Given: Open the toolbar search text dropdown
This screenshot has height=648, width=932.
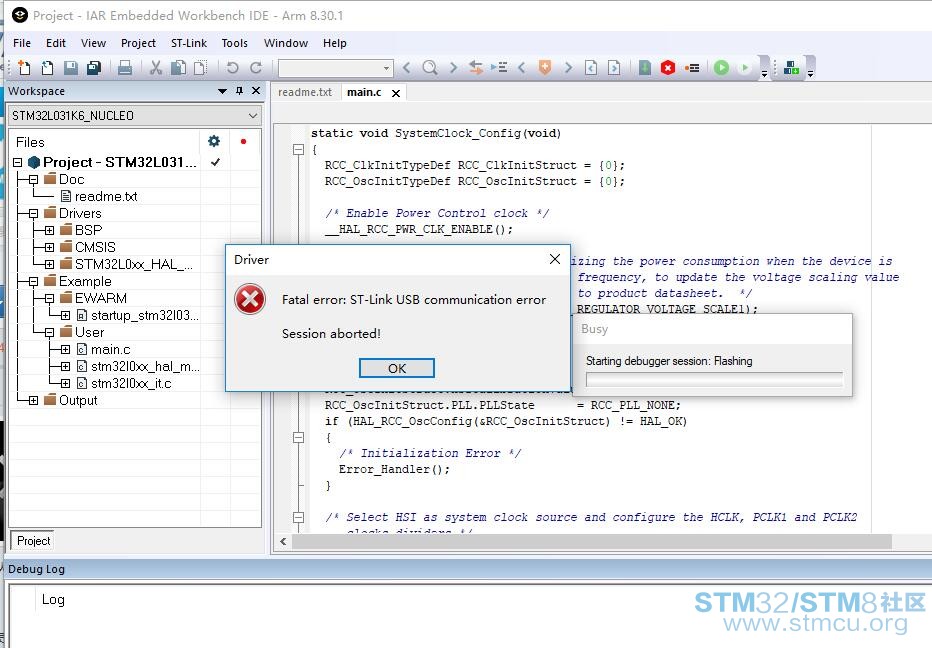Looking at the screenshot, I should click(386, 68).
